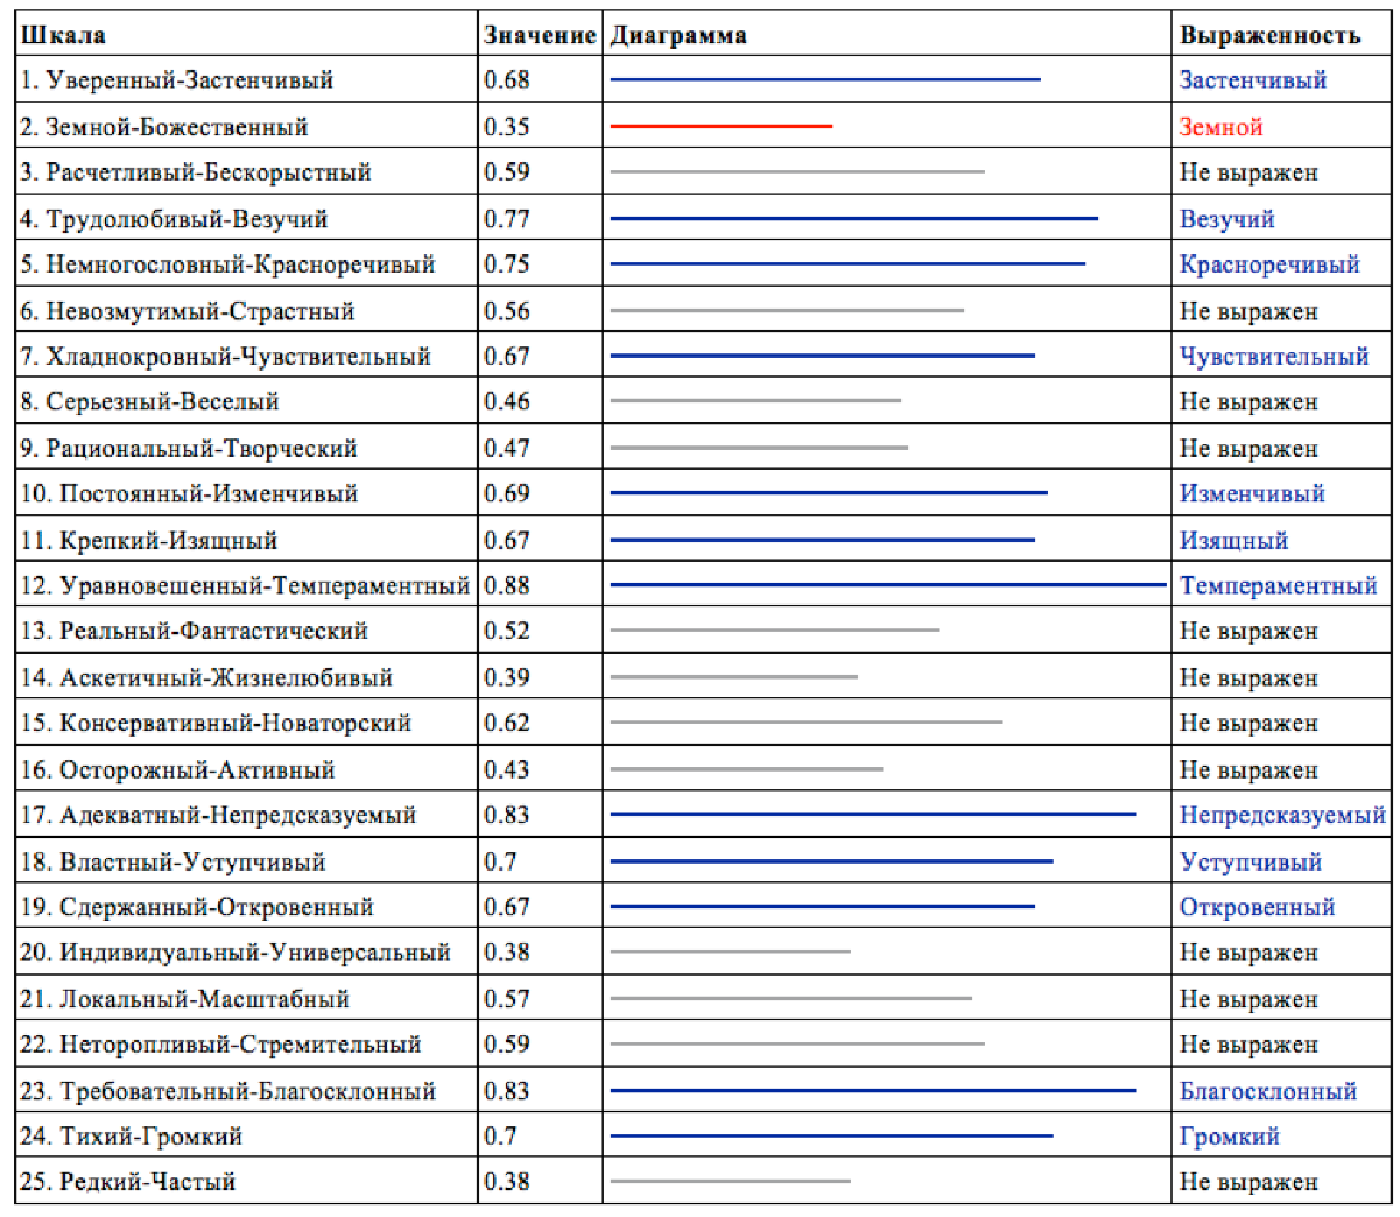Click the 'Выраженность' column header

click(x=1270, y=35)
